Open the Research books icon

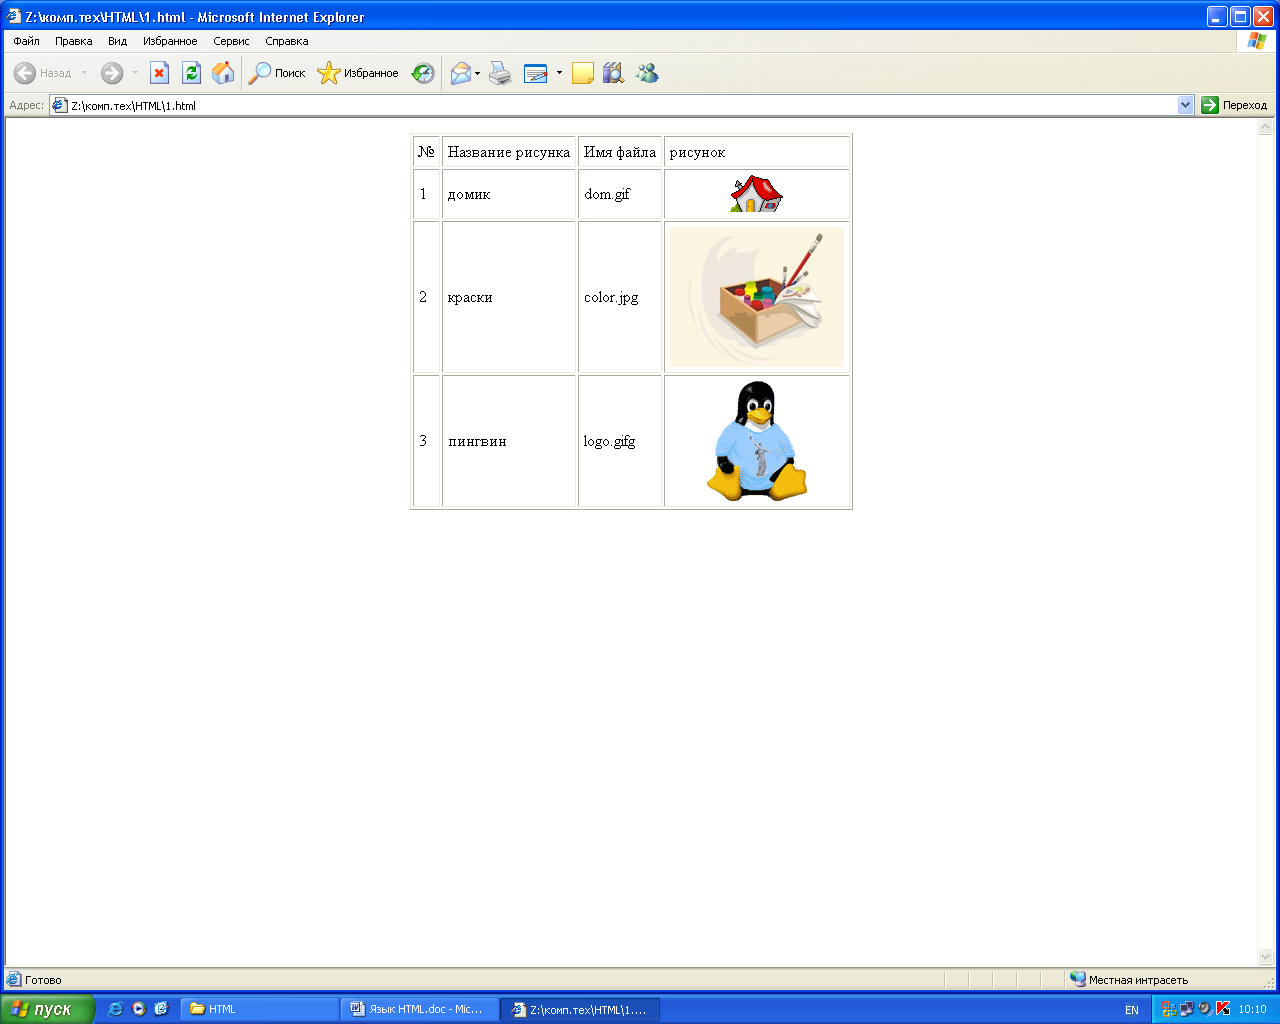tap(613, 73)
